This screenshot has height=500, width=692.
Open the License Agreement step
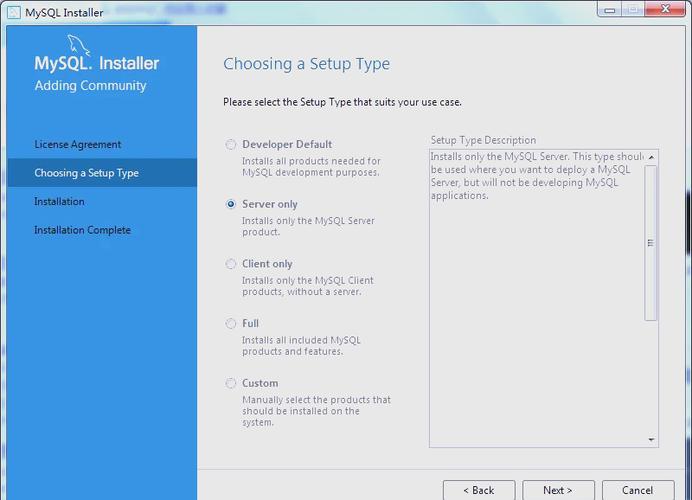point(78,144)
